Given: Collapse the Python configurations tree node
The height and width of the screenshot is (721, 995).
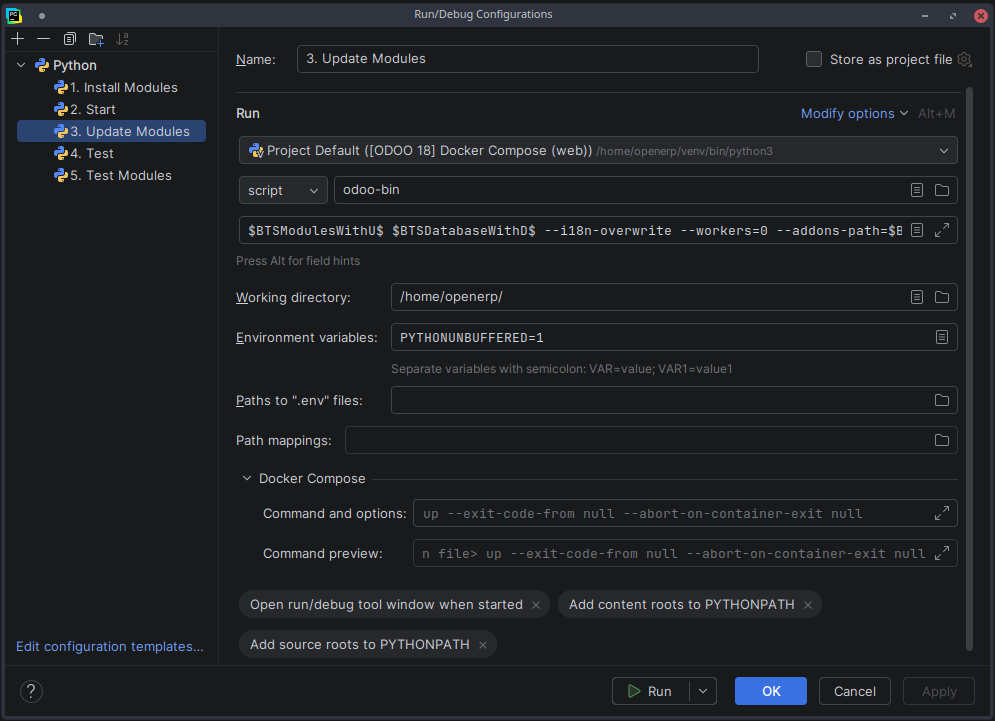Looking at the screenshot, I should (21, 65).
